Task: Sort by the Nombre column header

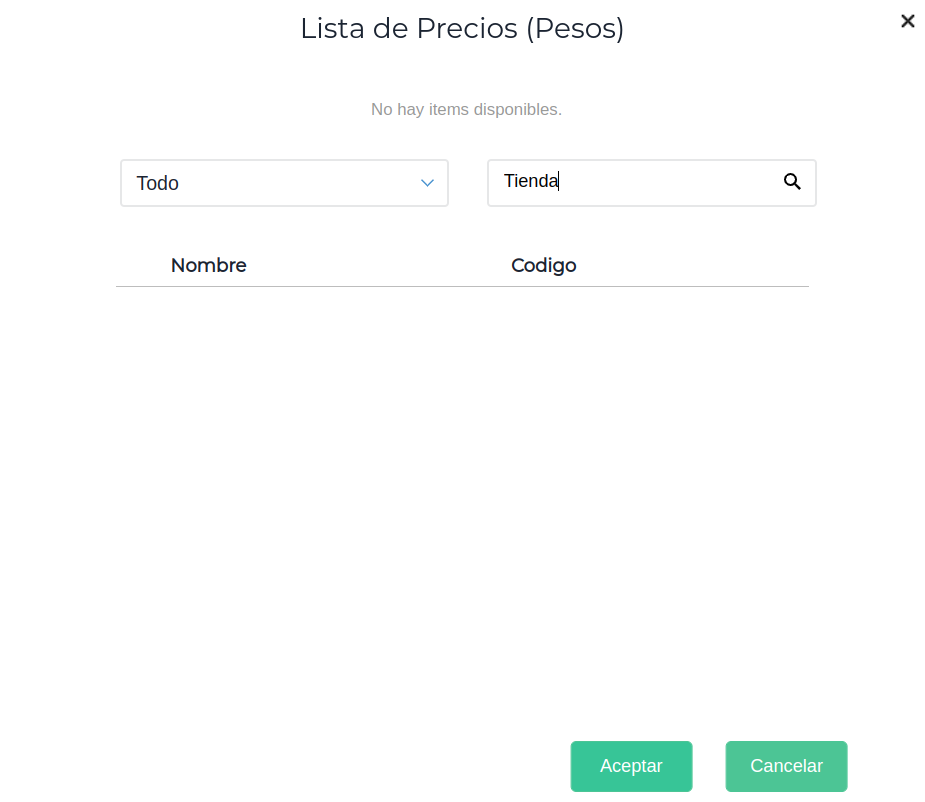Action: tap(208, 265)
